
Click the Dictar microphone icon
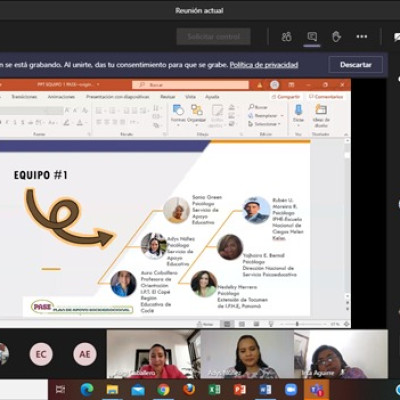[x=298, y=113]
